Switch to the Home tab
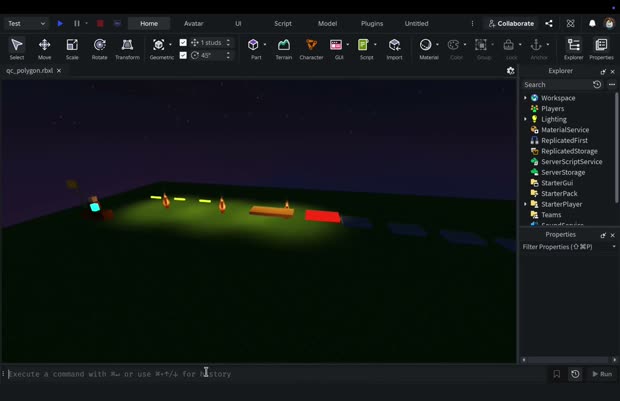 149,23
